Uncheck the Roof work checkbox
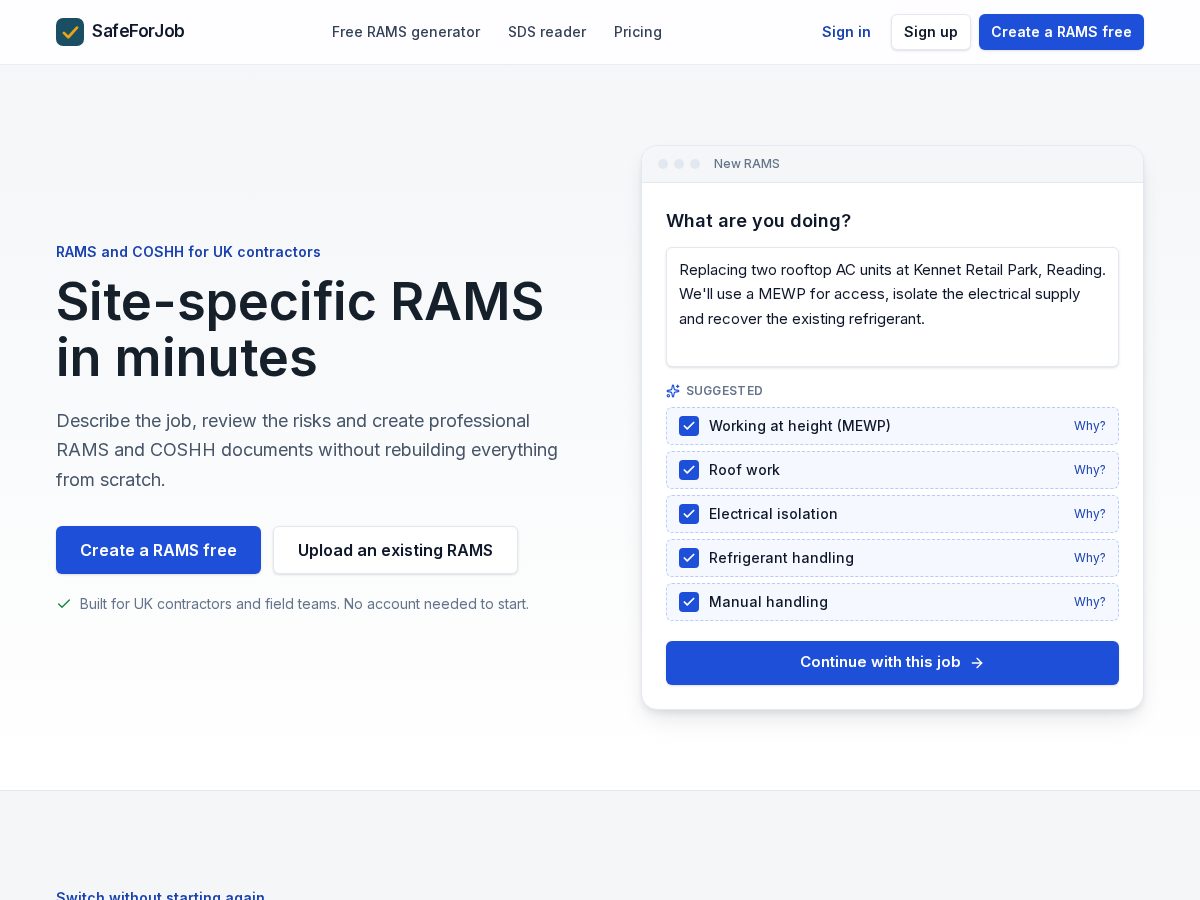The height and width of the screenshot is (900, 1200). coord(689,470)
